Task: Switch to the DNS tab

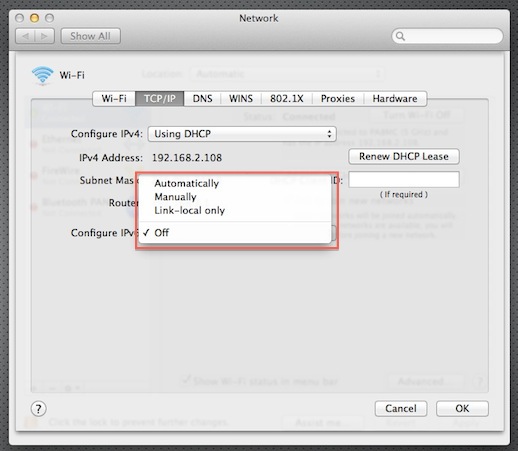Action: 202,99
